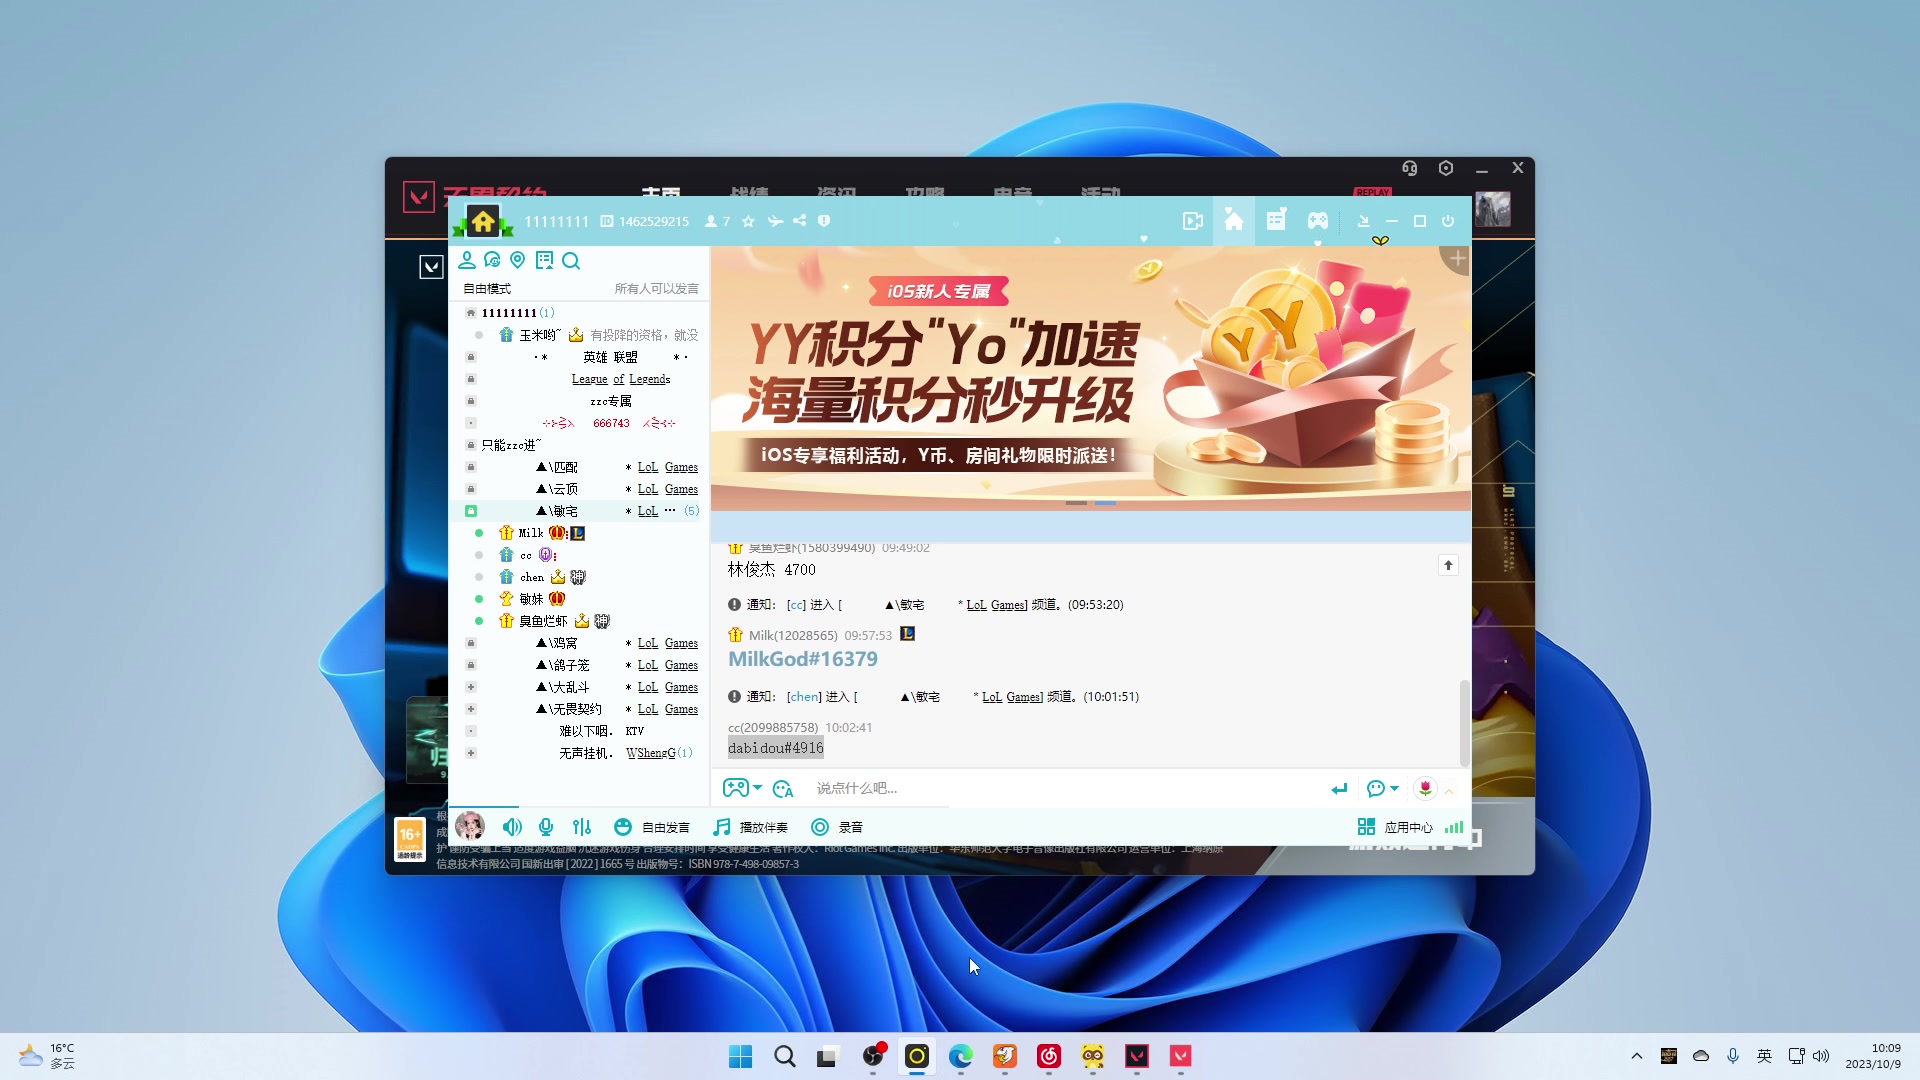Screen dimensions: 1920x1080
Task: Expand the gift panel with up chevron
Action: pos(1449,791)
